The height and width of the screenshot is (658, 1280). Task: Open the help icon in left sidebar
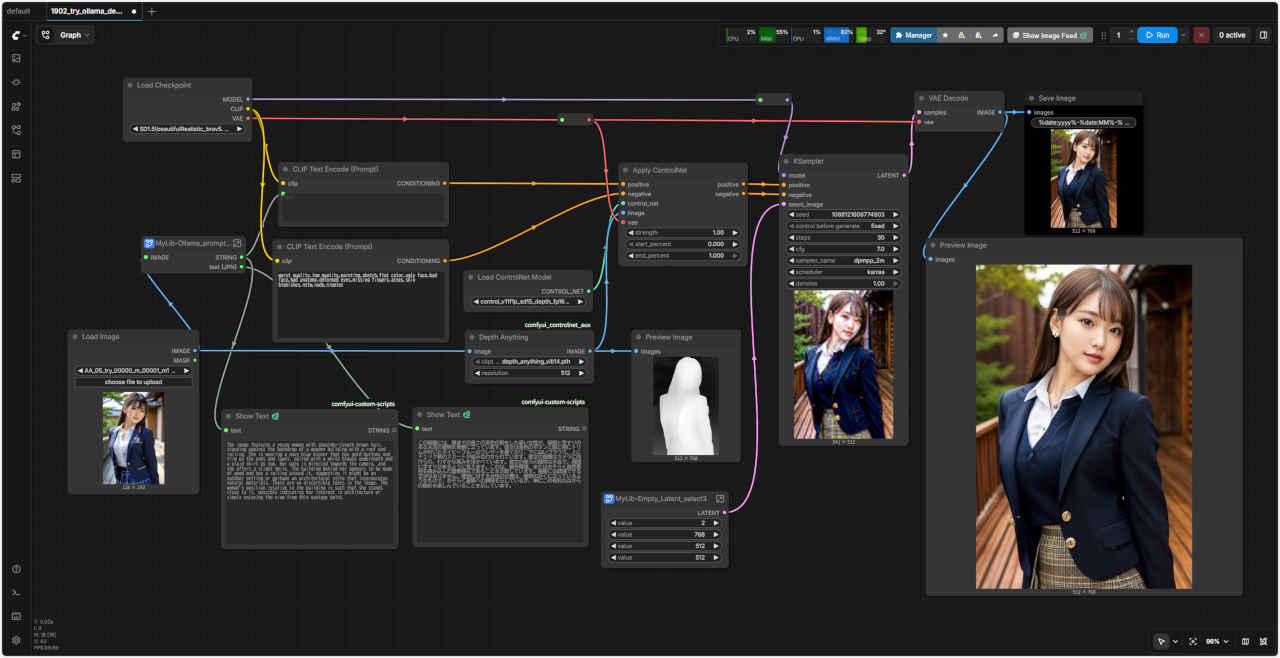pos(16,569)
